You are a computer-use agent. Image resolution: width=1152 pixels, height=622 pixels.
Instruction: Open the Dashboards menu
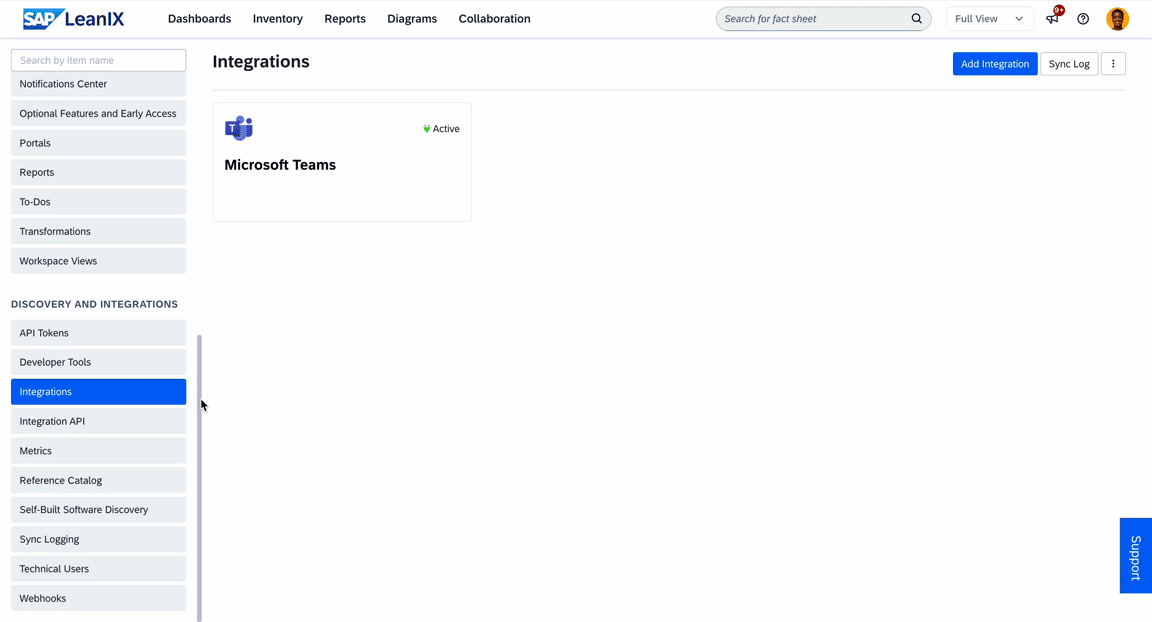199,19
